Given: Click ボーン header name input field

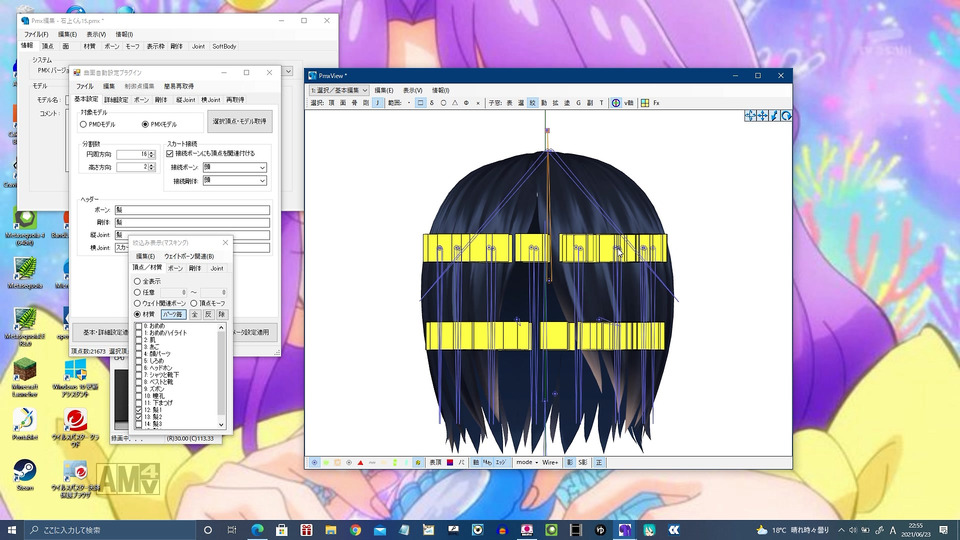Looking at the screenshot, I should click(192, 210).
